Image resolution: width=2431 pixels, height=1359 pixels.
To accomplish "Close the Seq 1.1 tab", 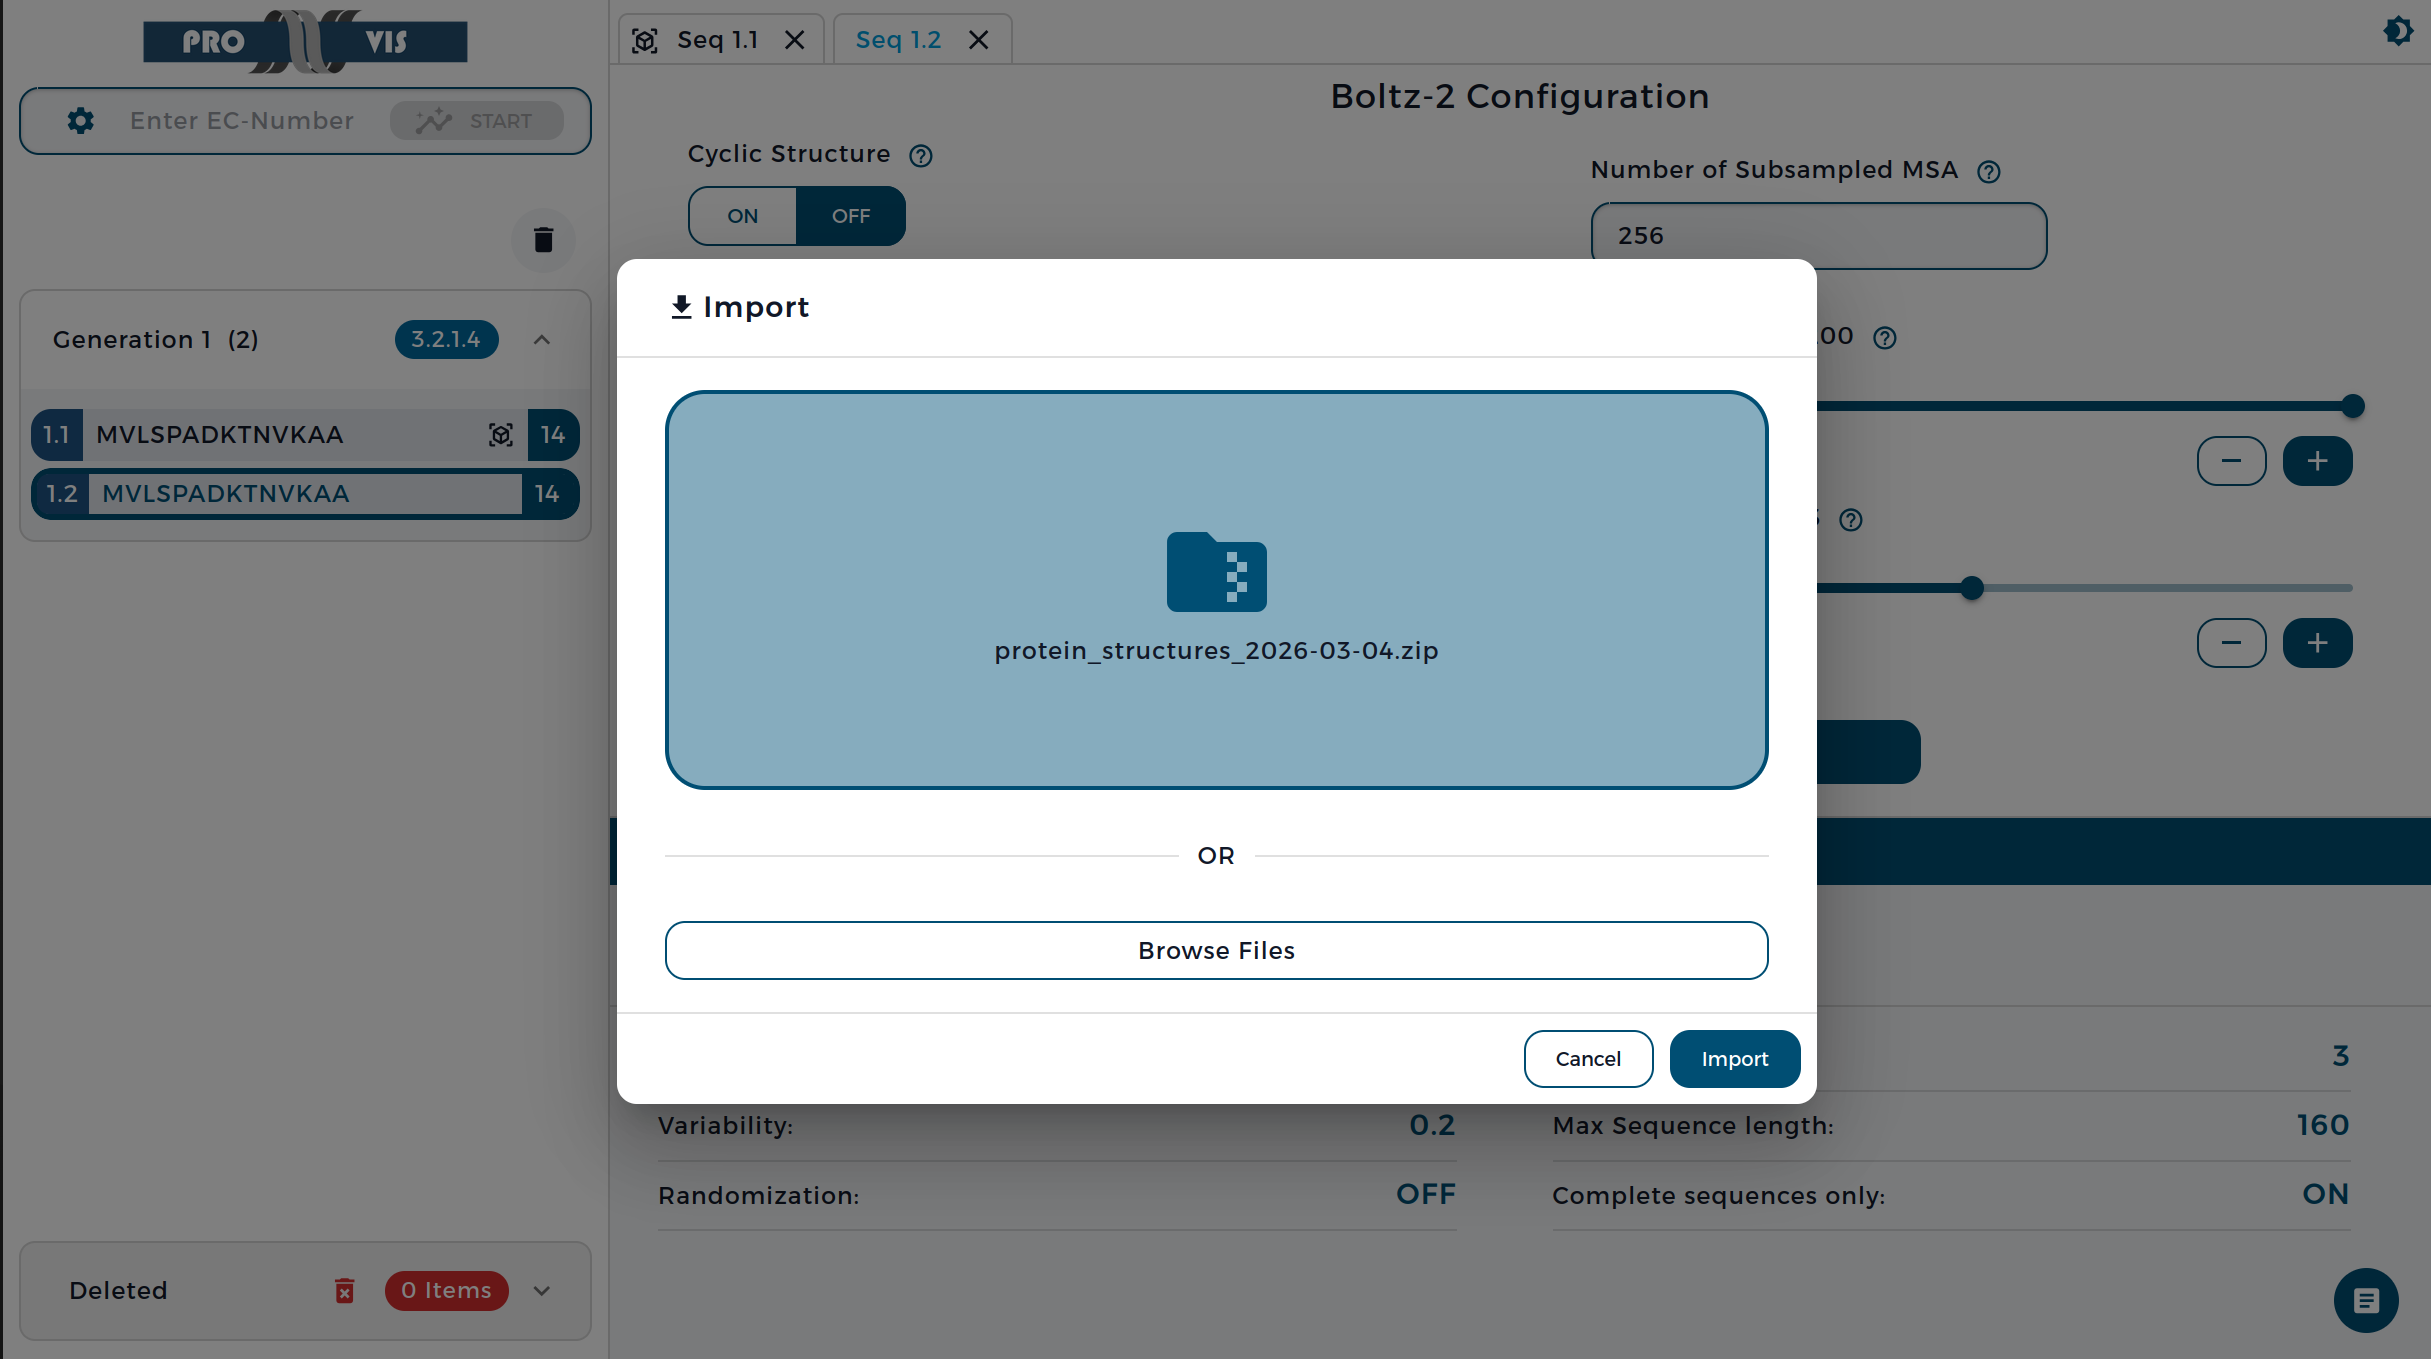I will 794,40.
